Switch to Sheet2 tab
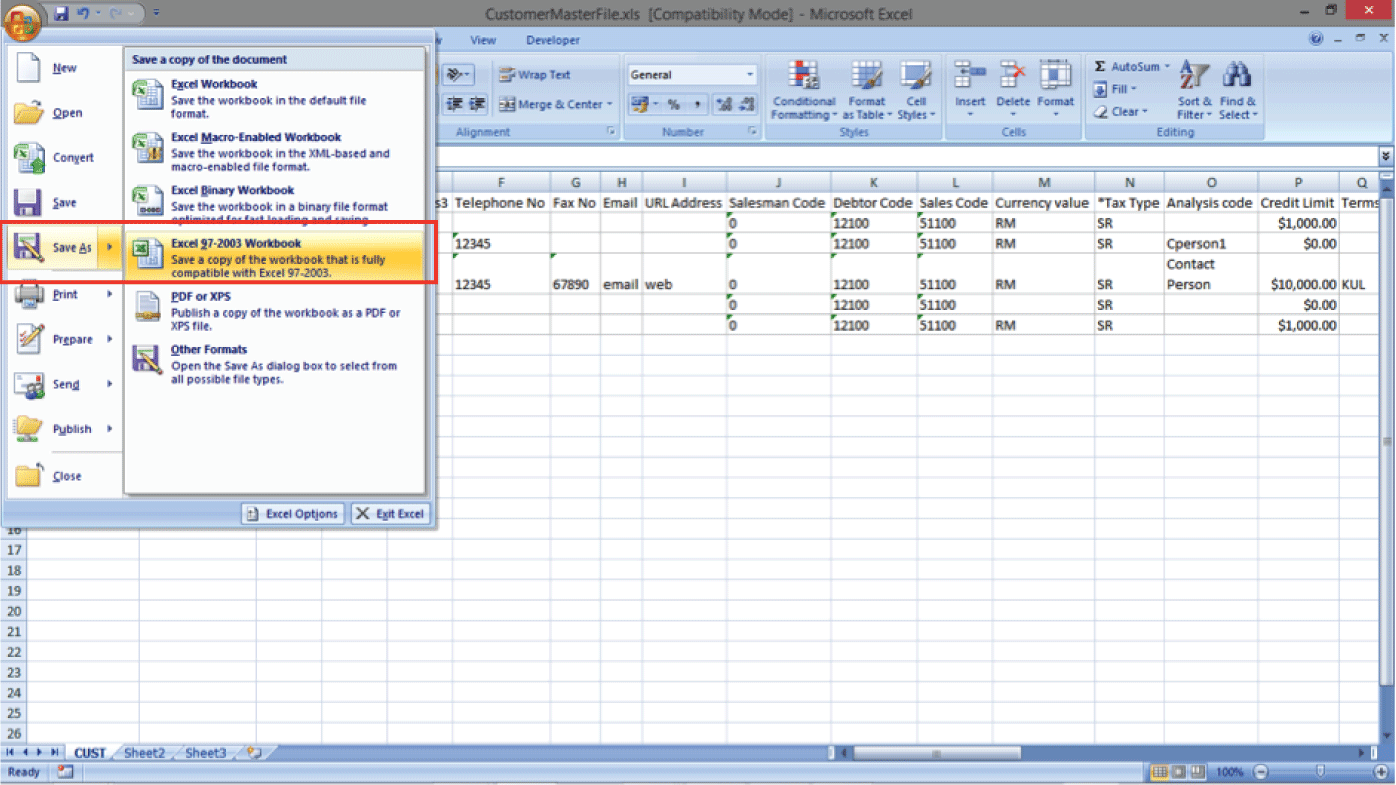Image resolution: width=1396 pixels, height=785 pixels. point(144,753)
